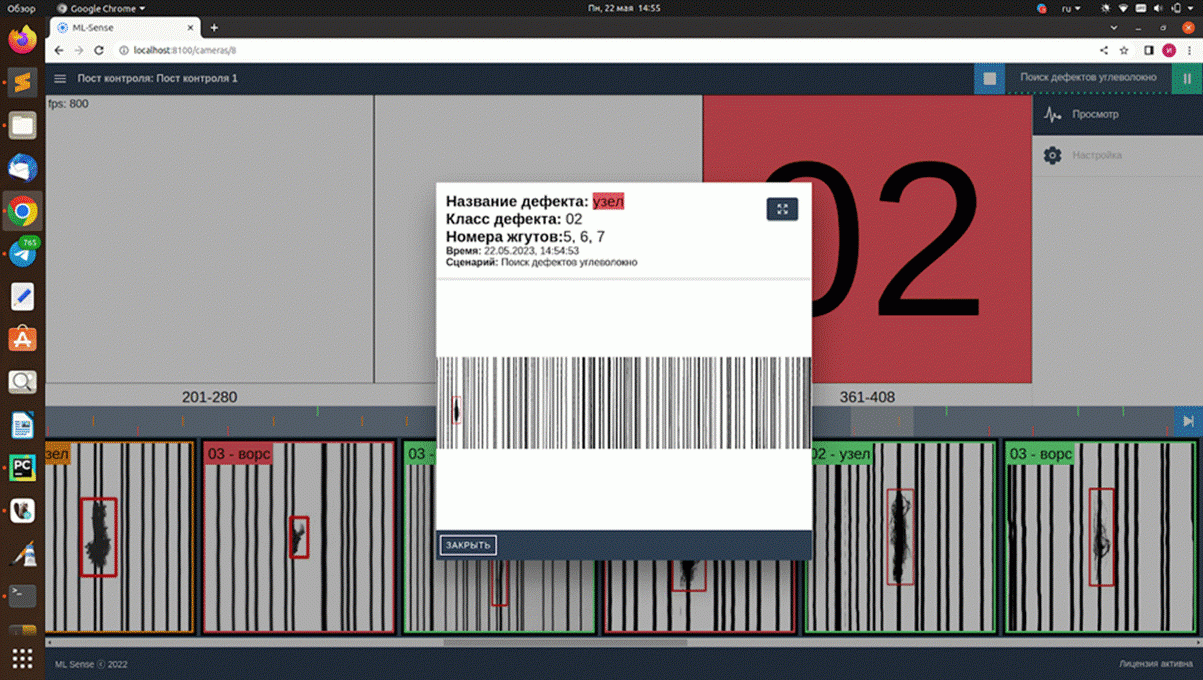Screen dimensions: 1203x680
Task: Open the 02 - узел green-bordered thumbnail
Action: (900, 537)
